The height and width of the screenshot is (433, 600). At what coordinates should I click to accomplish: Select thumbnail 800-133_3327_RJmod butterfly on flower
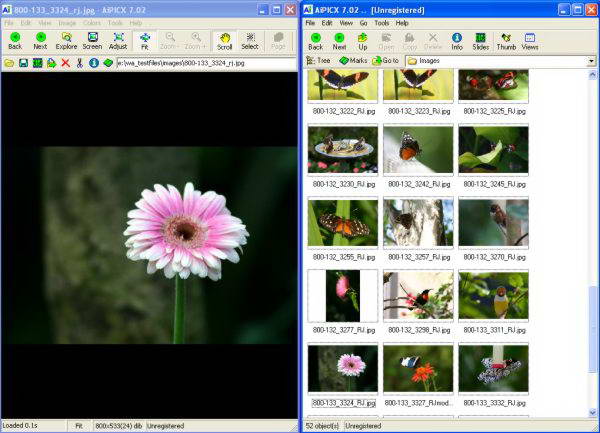point(418,369)
